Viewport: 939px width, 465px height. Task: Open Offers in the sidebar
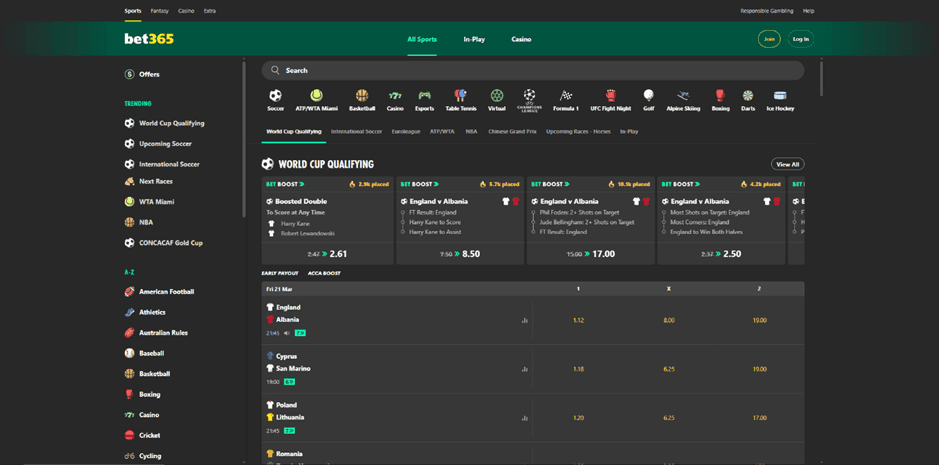point(148,74)
